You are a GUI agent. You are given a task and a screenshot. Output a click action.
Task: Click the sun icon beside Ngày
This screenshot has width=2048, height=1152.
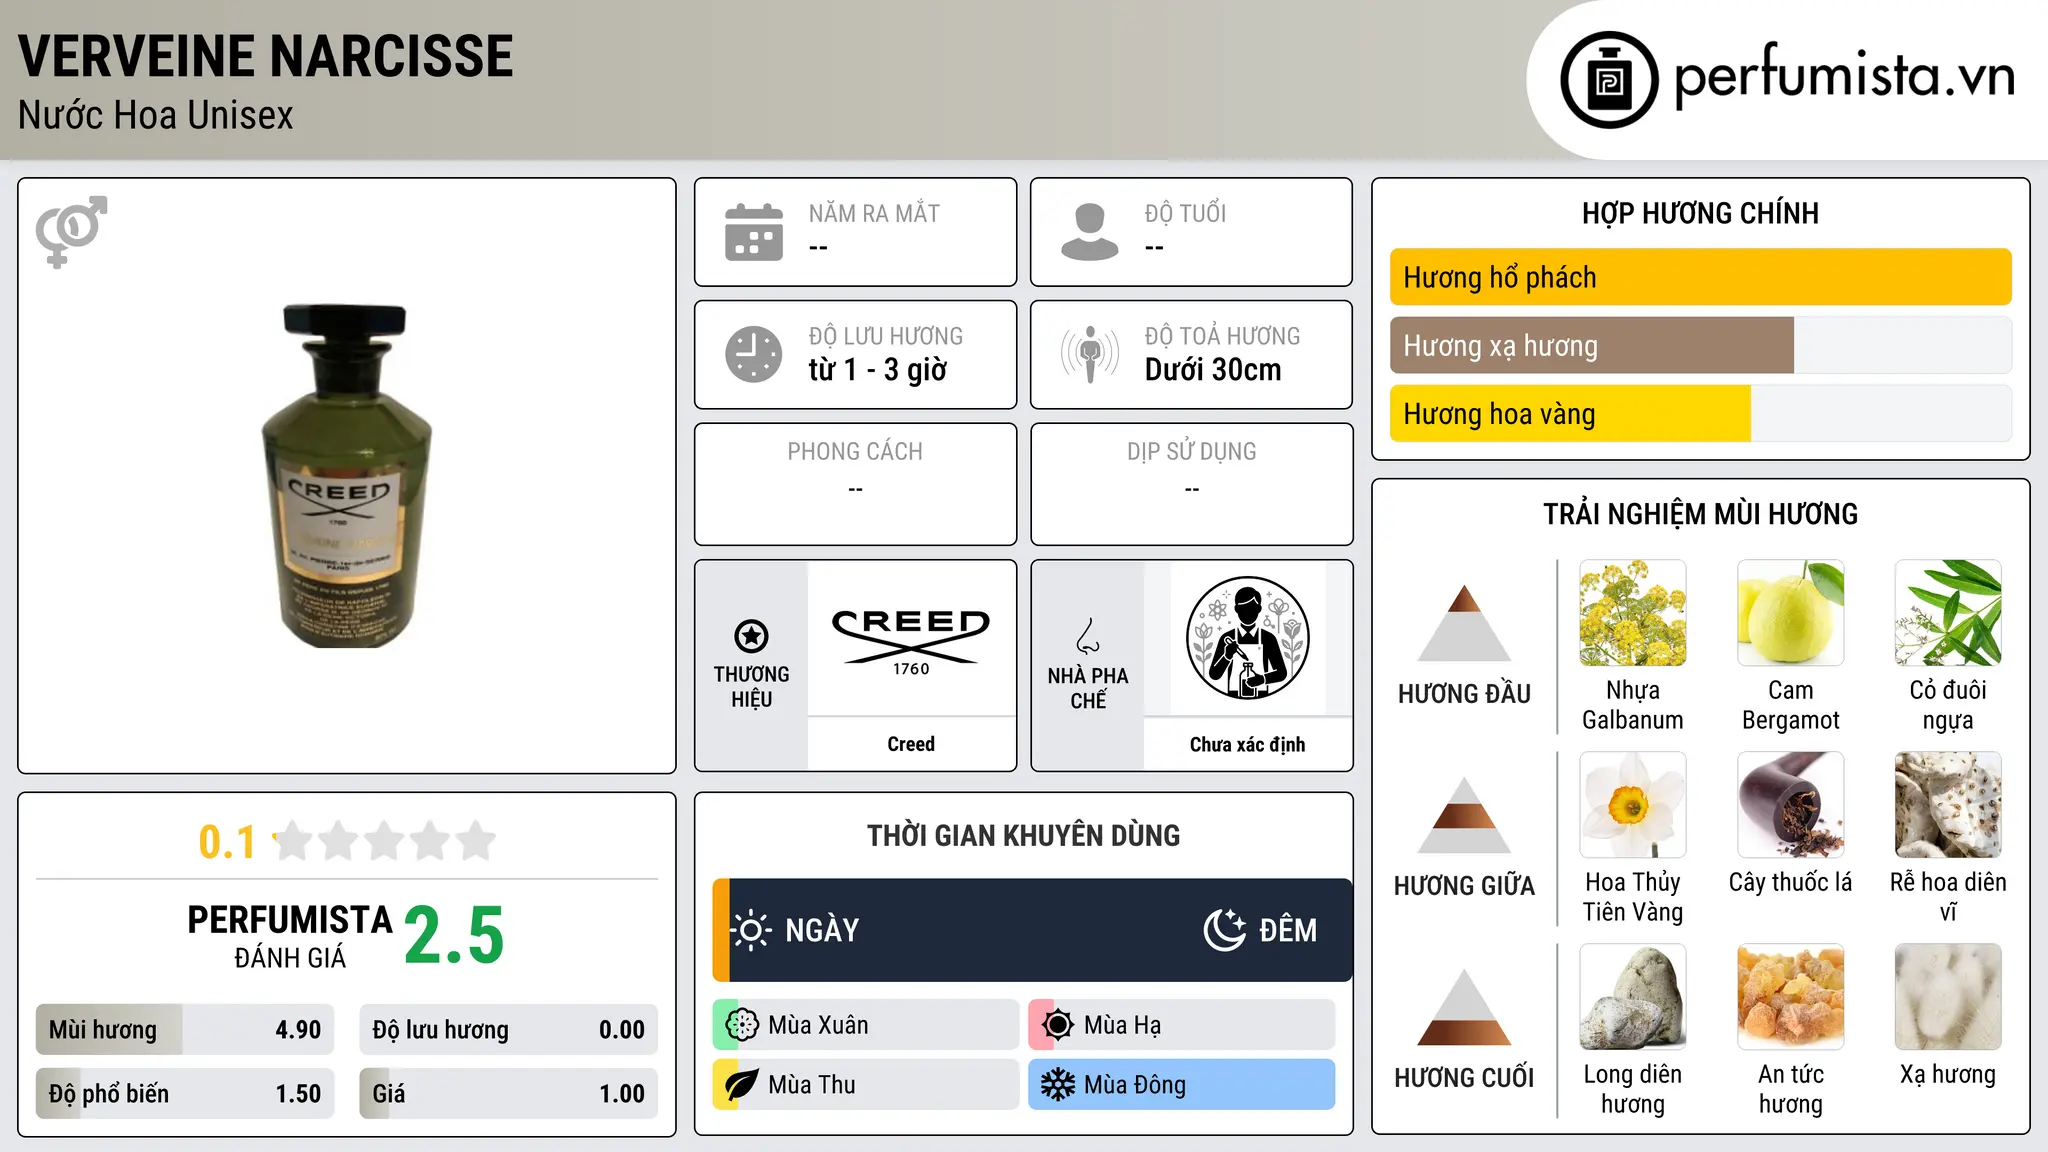(x=751, y=930)
